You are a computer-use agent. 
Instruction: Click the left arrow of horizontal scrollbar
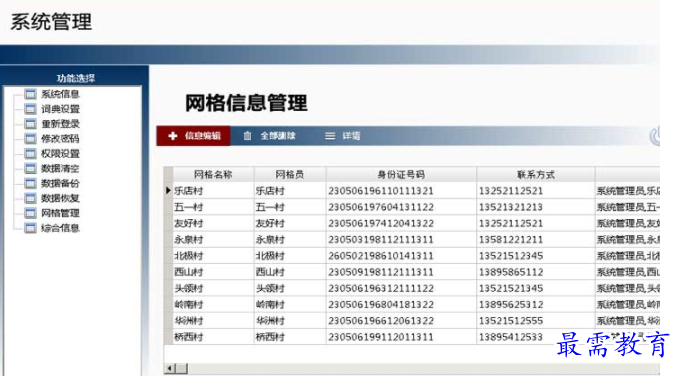click(x=170, y=368)
